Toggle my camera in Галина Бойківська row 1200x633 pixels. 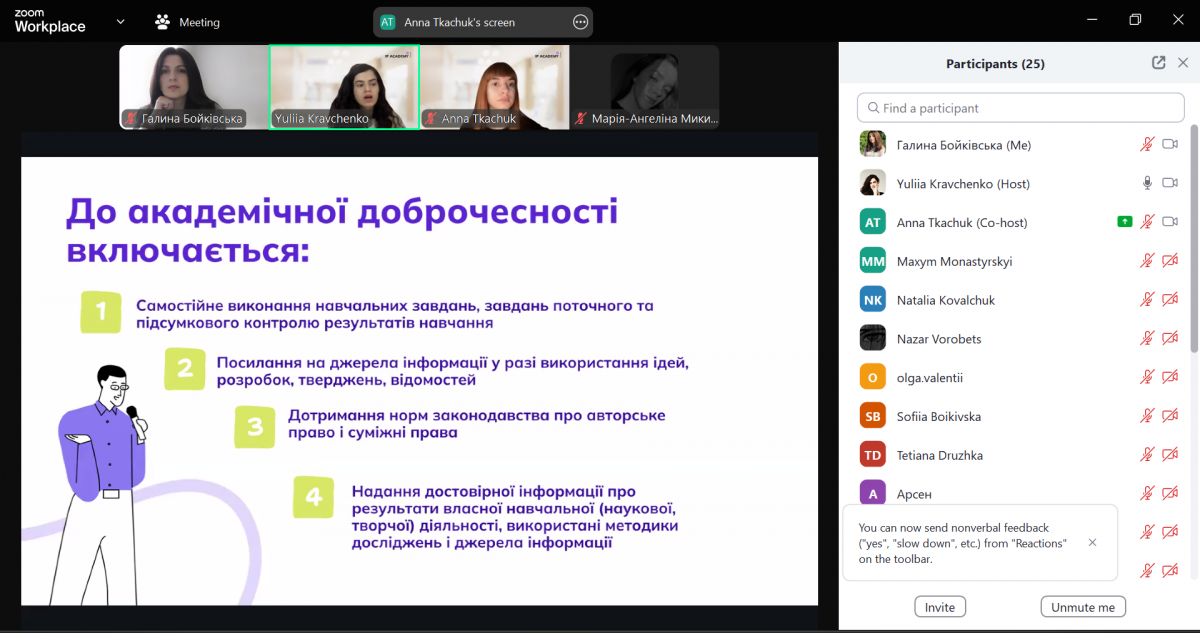(x=1170, y=145)
